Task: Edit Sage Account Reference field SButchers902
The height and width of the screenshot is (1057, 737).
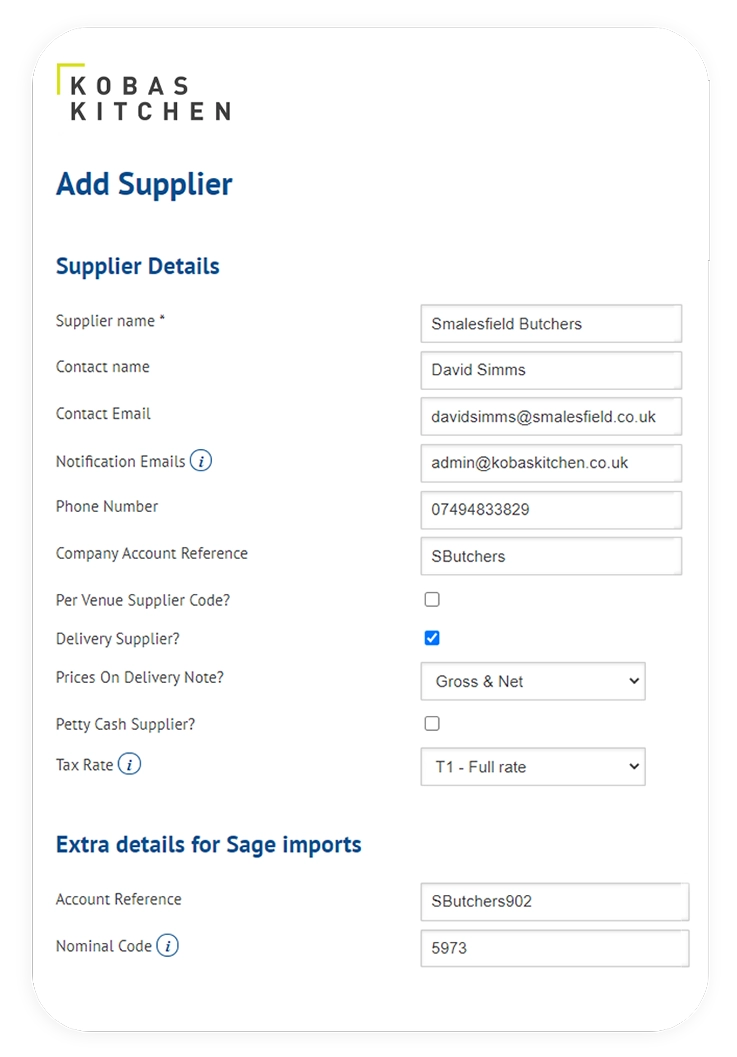Action: (555, 901)
